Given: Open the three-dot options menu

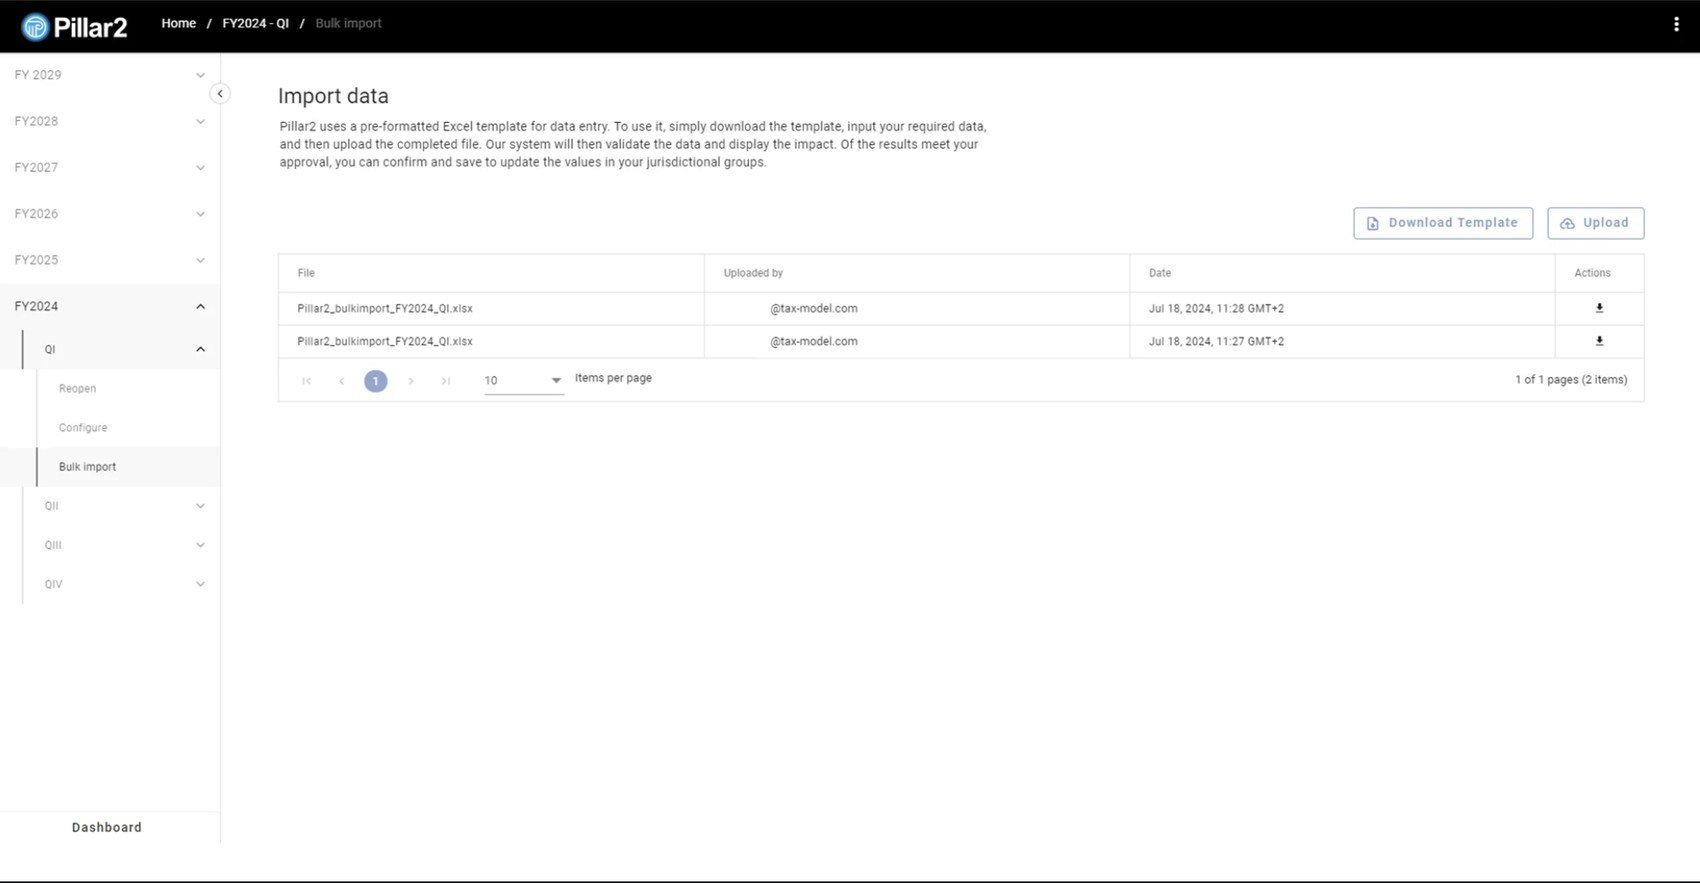Looking at the screenshot, I should click(1676, 24).
